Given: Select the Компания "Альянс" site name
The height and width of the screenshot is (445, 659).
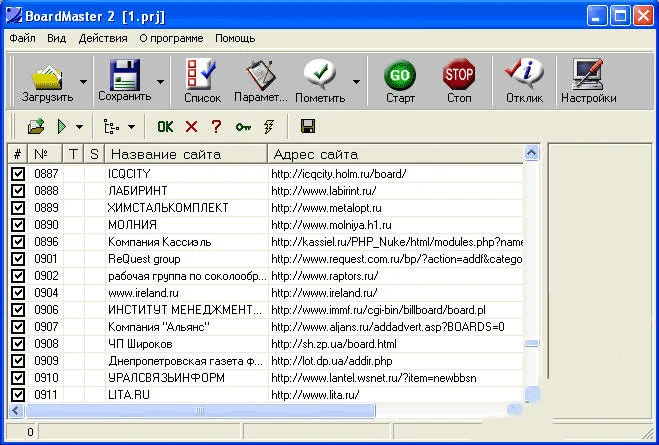Looking at the screenshot, I should (x=158, y=327).
